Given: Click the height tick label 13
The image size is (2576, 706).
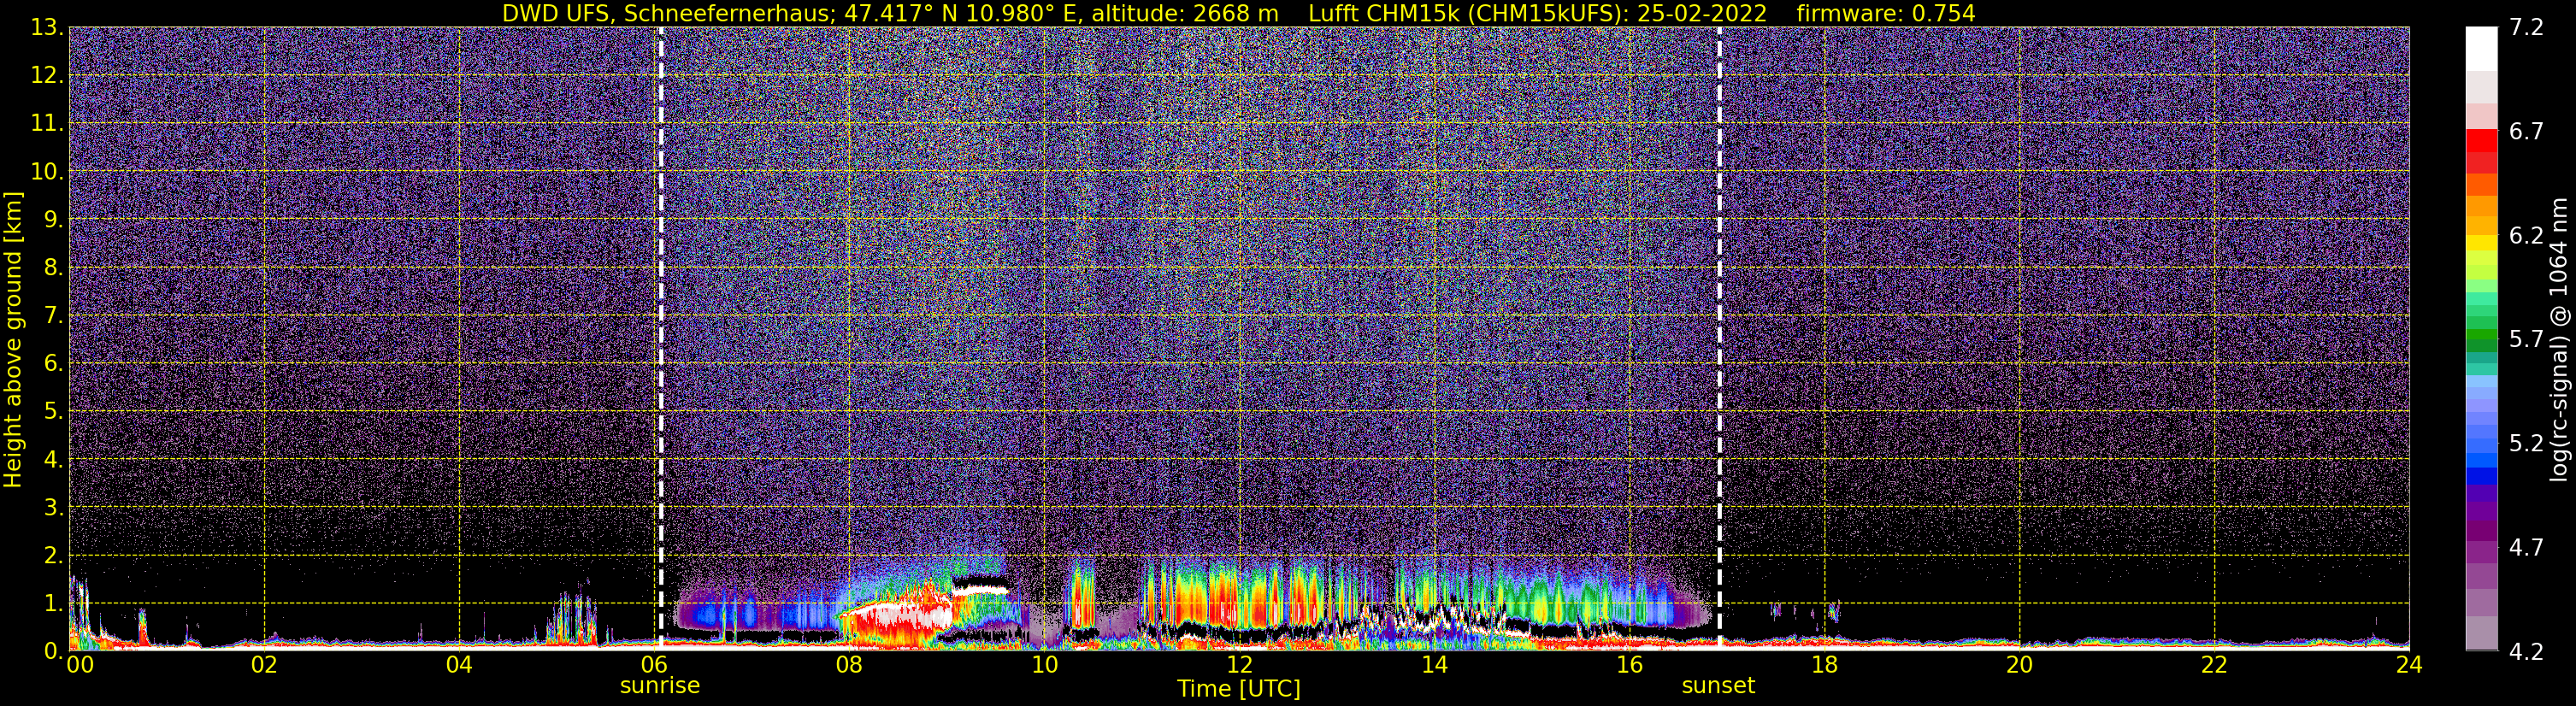Looking at the screenshot, I should point(47,28).
